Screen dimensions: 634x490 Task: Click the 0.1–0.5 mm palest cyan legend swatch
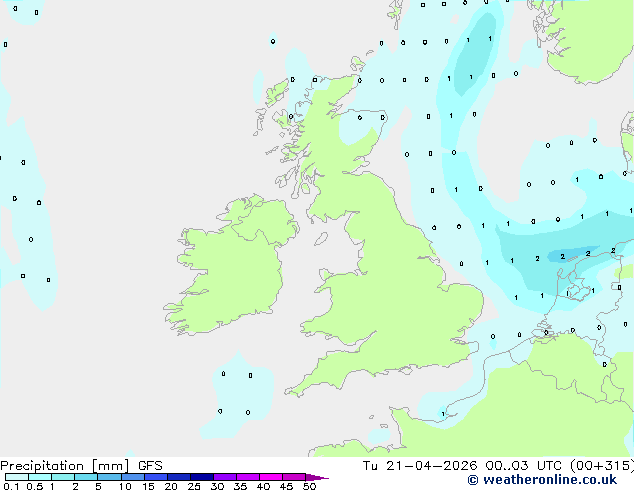pos(17,477)
